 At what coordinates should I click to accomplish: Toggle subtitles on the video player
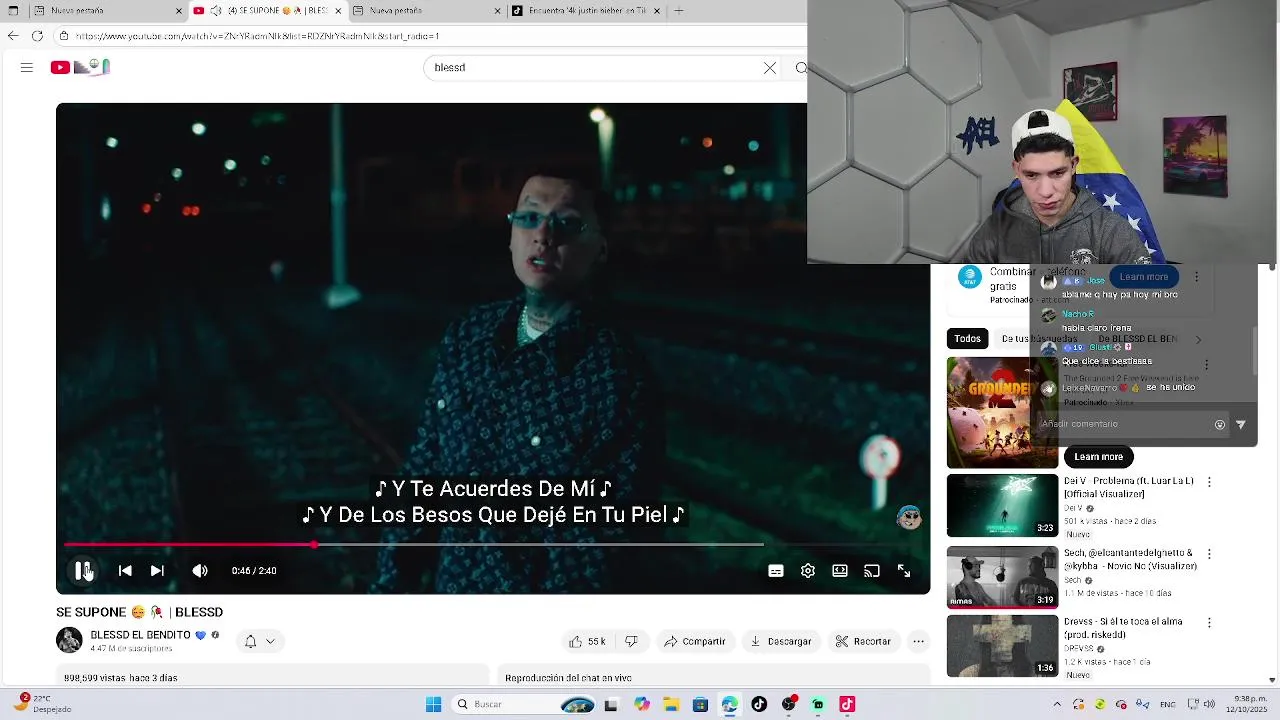(x=775, y=571)
